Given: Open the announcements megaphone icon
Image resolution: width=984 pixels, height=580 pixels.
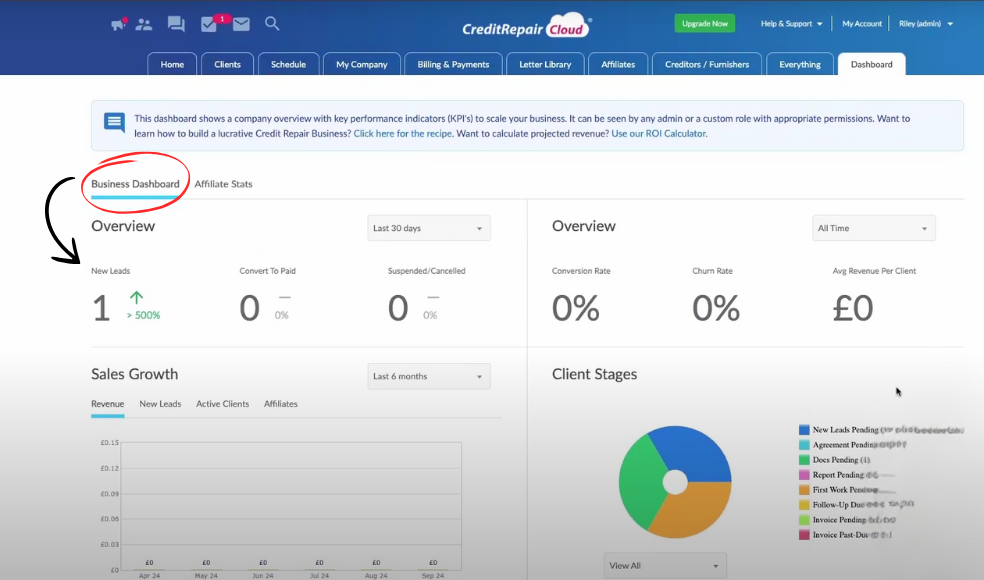Looking at the screenshot, I should [118, 24].
